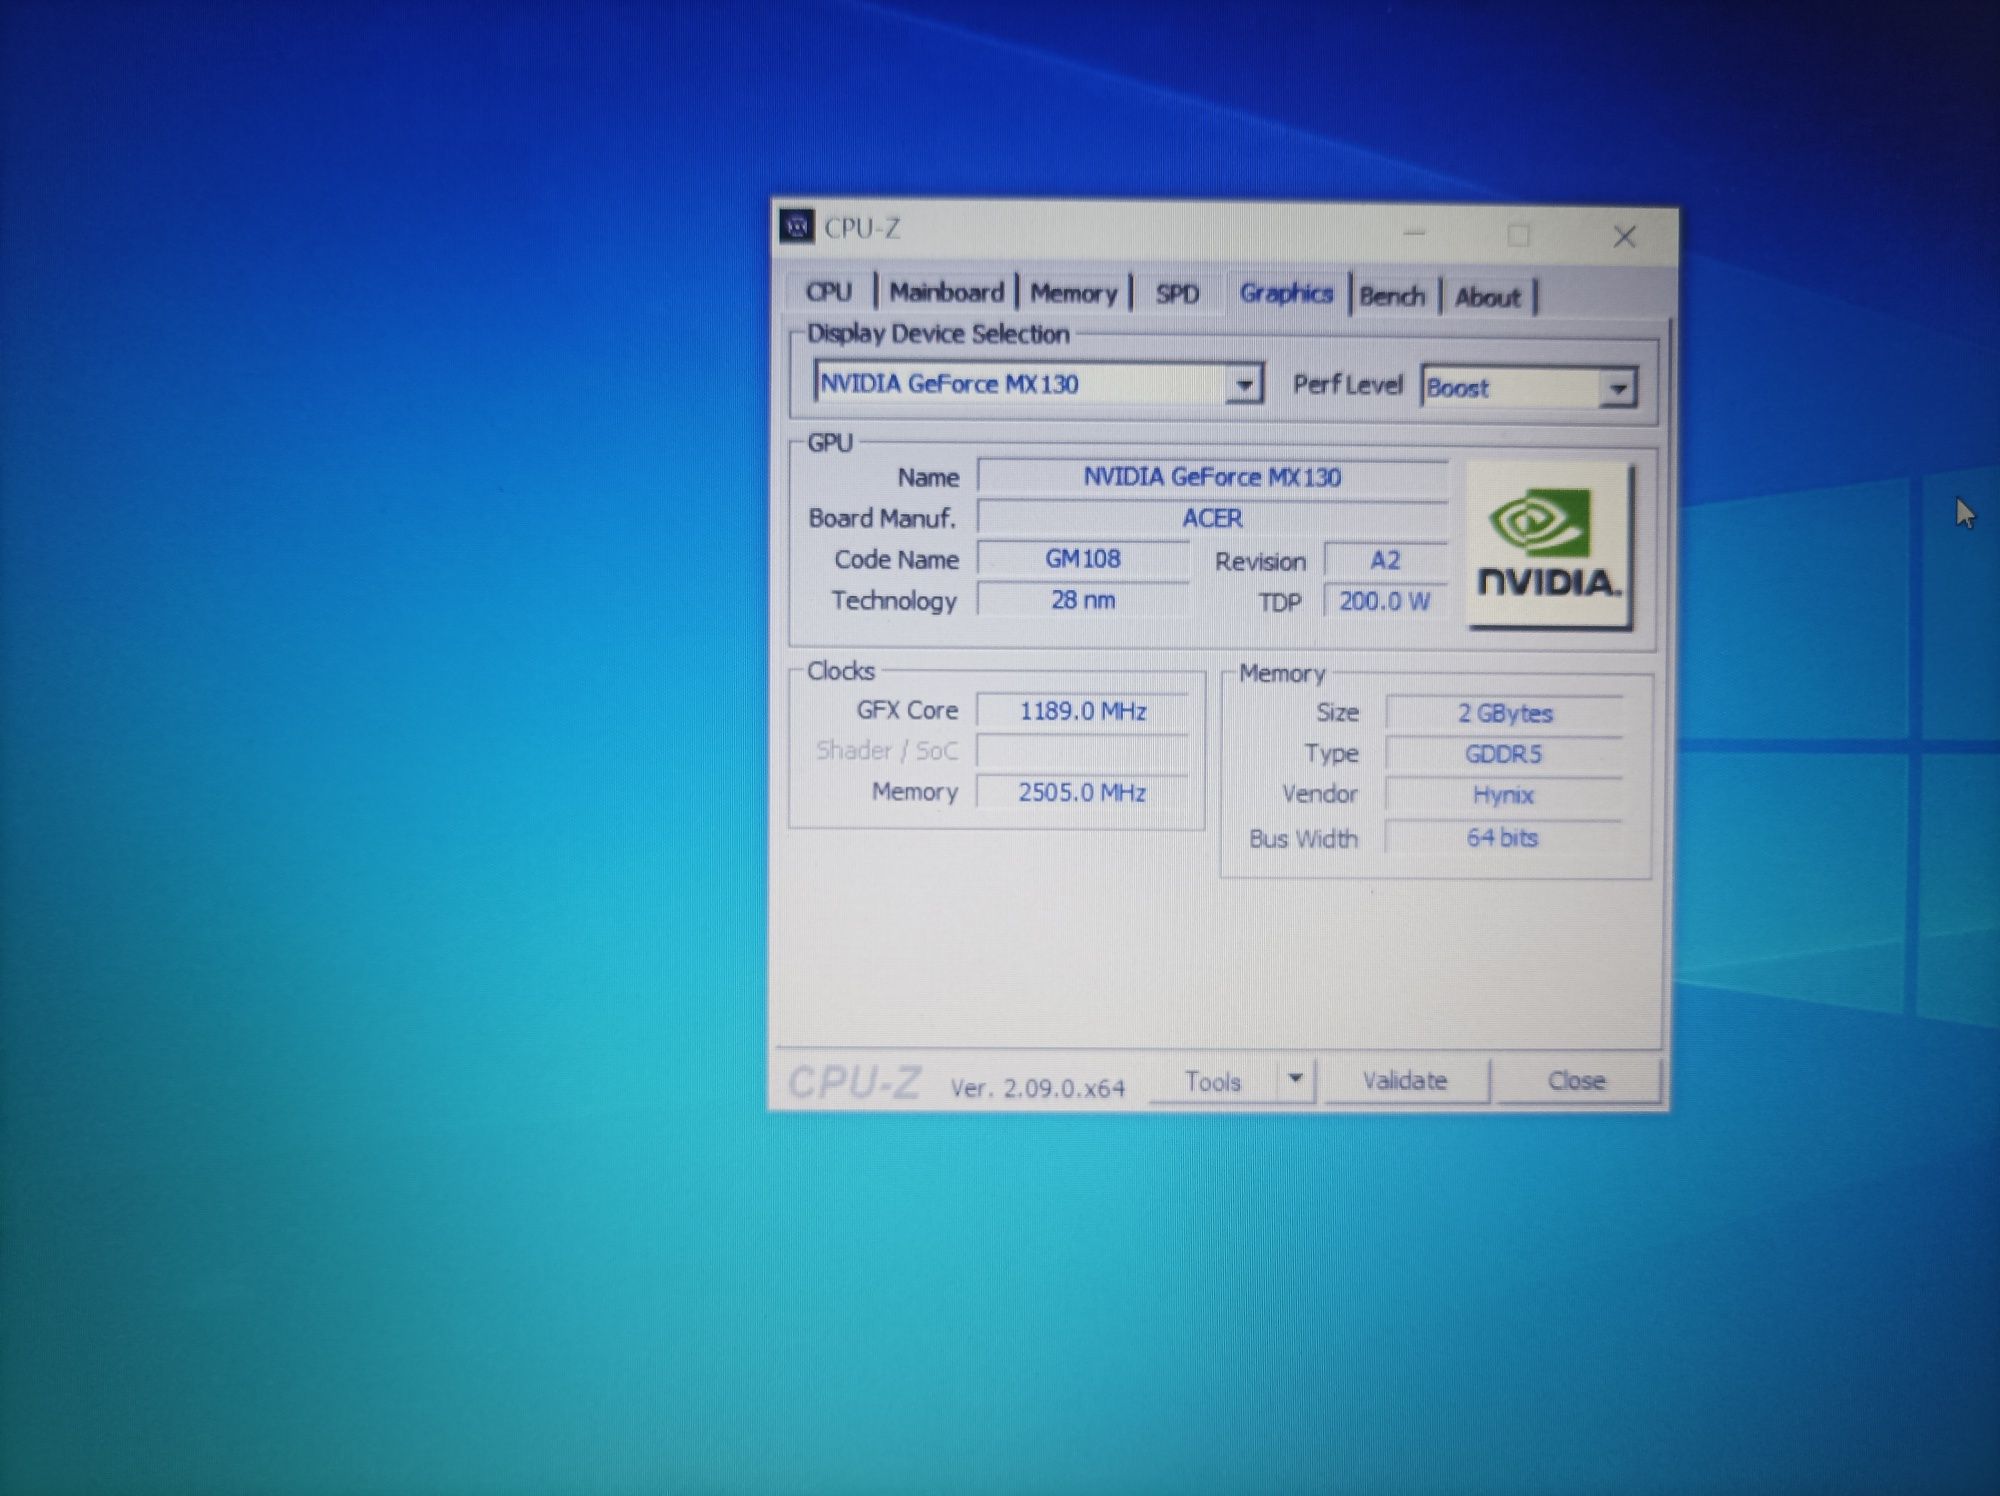Click the Tools button
Screen dimensions: 2000x1496
pyautogui.click(x=1213, y=1081)
